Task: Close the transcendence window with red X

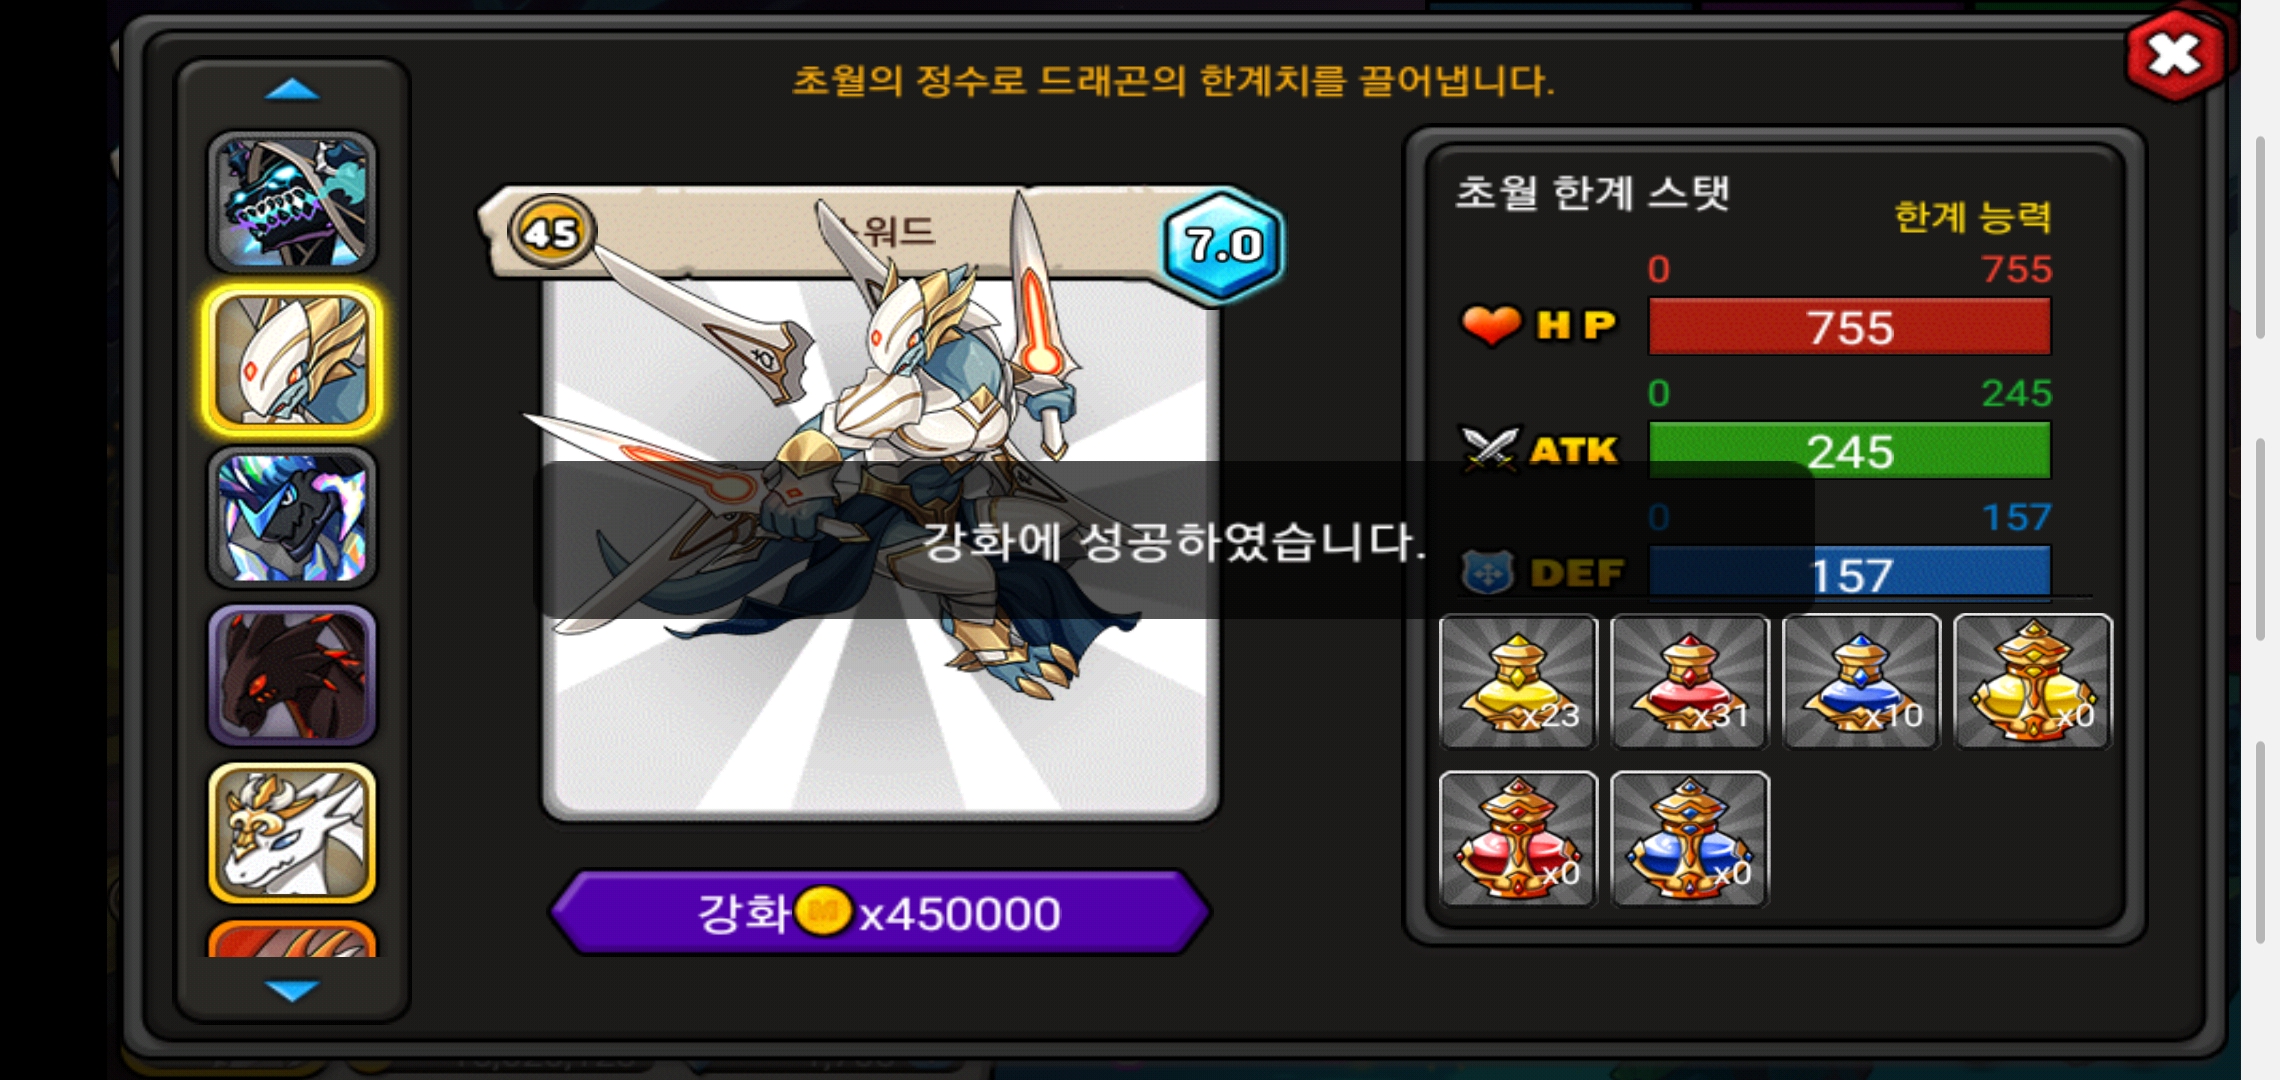Action: click(2175, 55)
